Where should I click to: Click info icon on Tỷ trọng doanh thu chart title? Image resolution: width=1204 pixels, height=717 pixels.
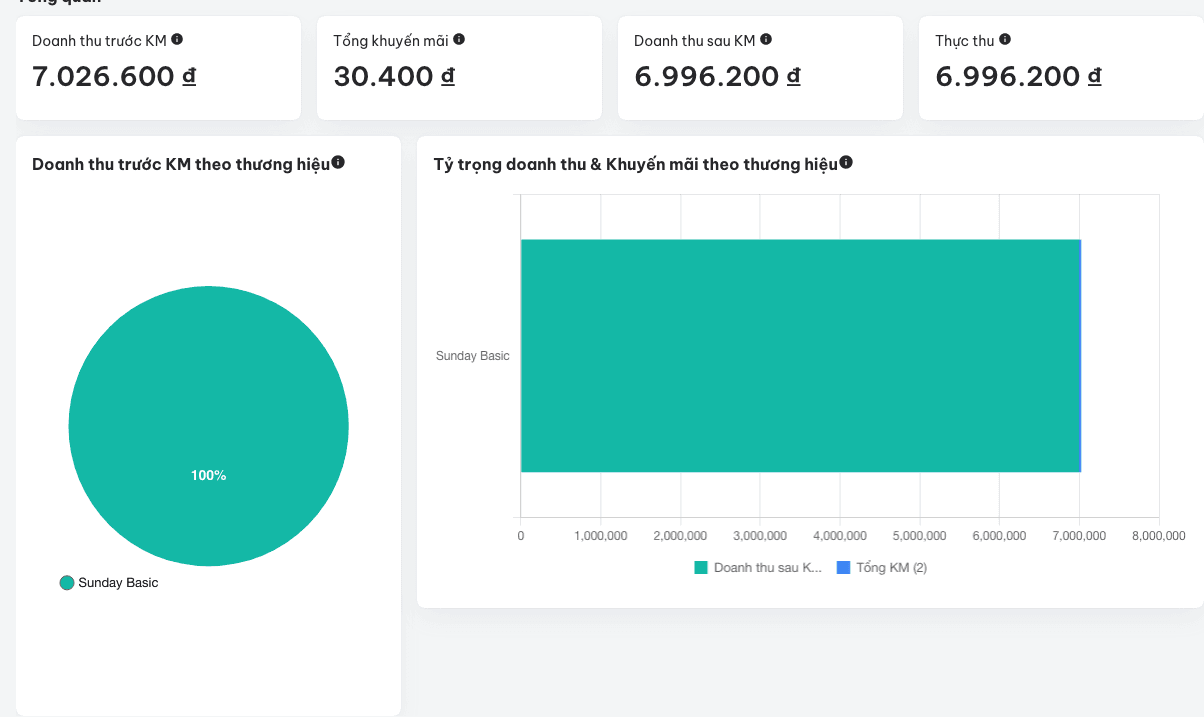(846, 162)
